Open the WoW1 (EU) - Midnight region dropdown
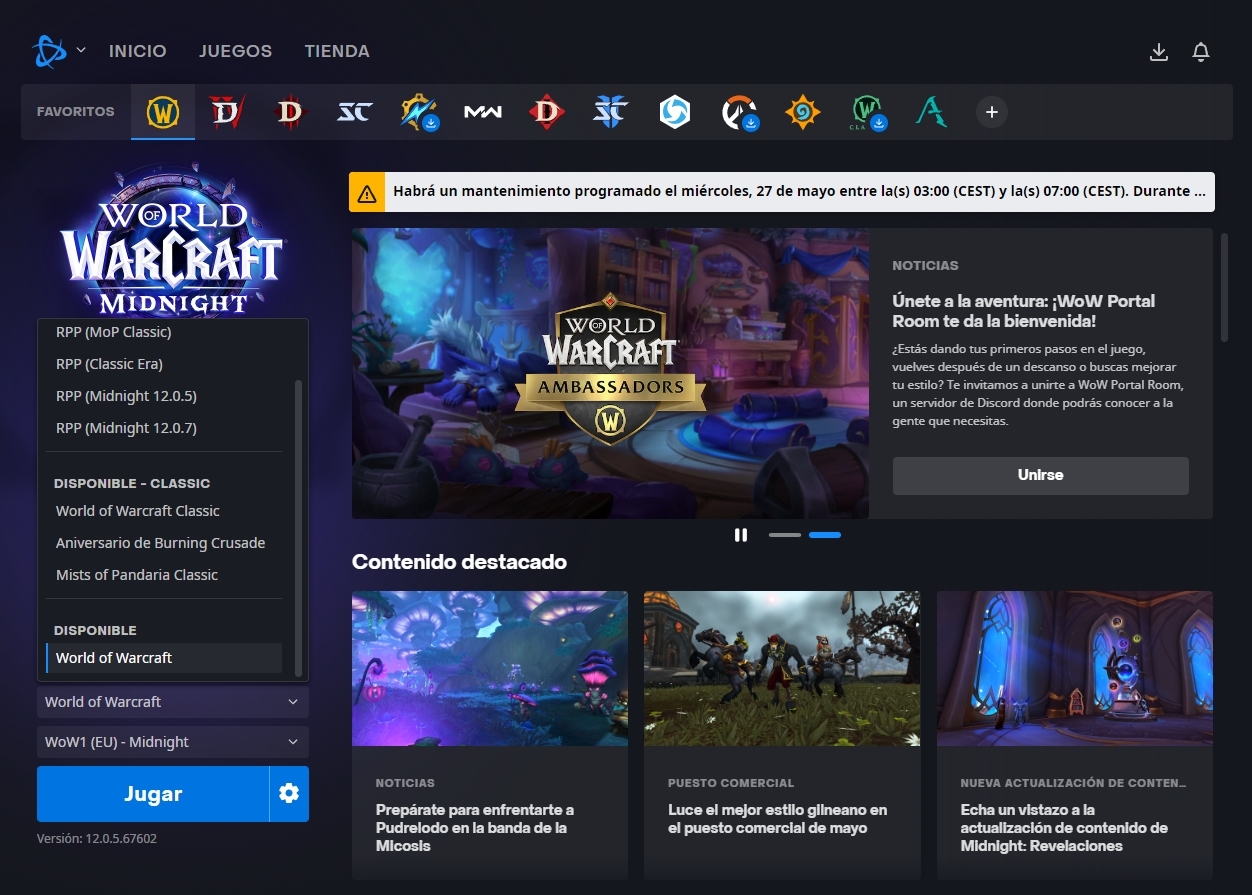 tap(173, 742)
